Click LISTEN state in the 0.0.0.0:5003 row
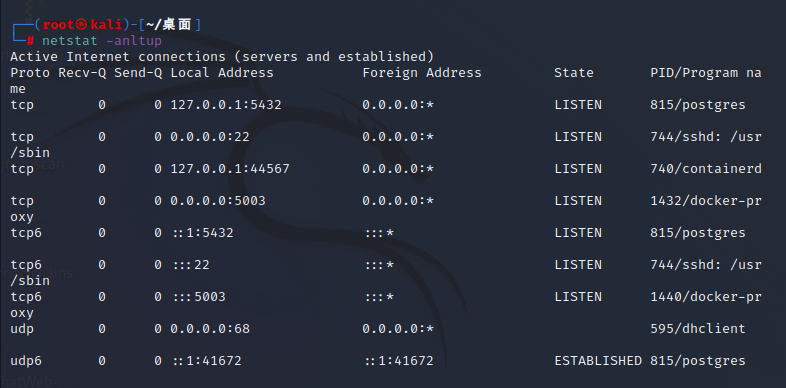This screenshot has height=388, width=786. tap(578, 201)
